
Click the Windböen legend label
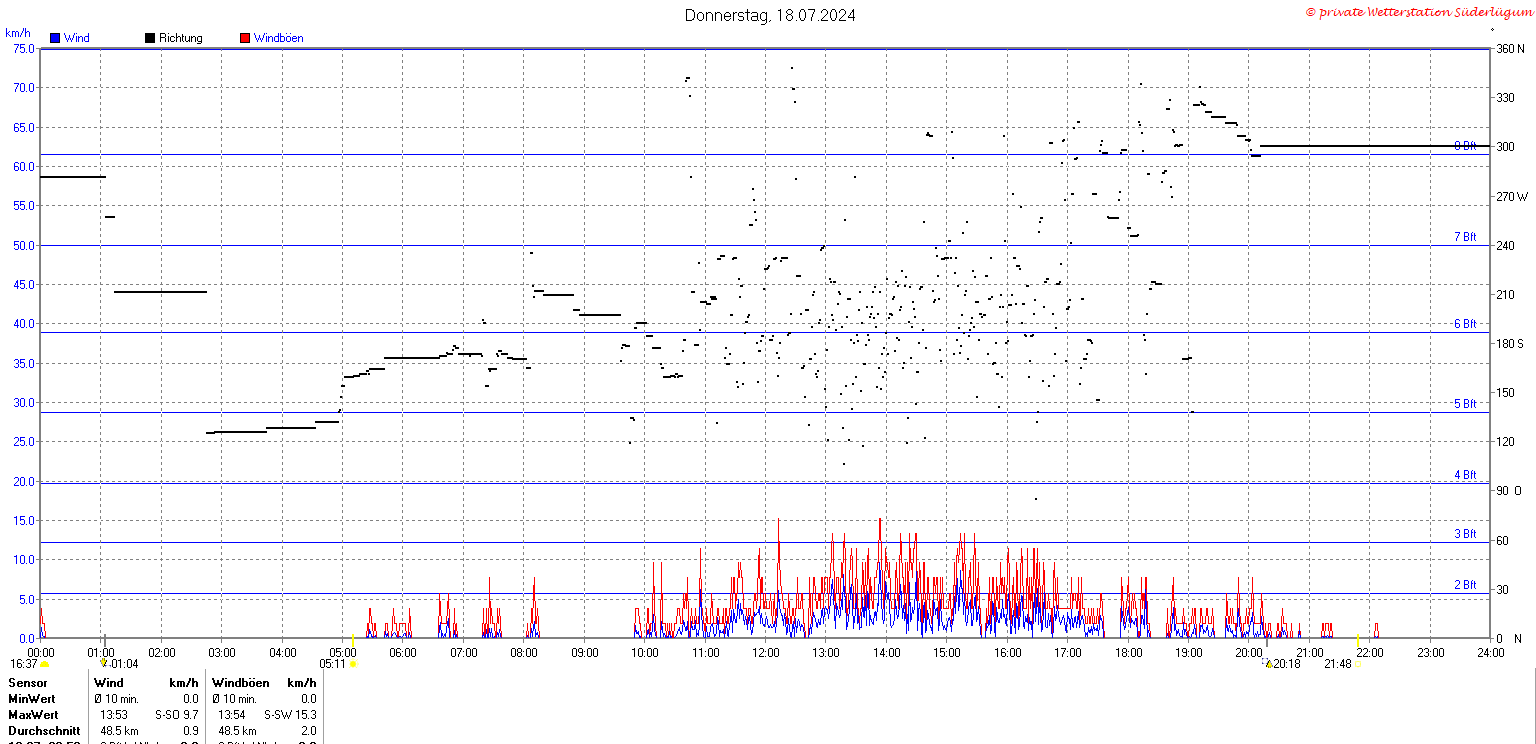coord(279,38)
